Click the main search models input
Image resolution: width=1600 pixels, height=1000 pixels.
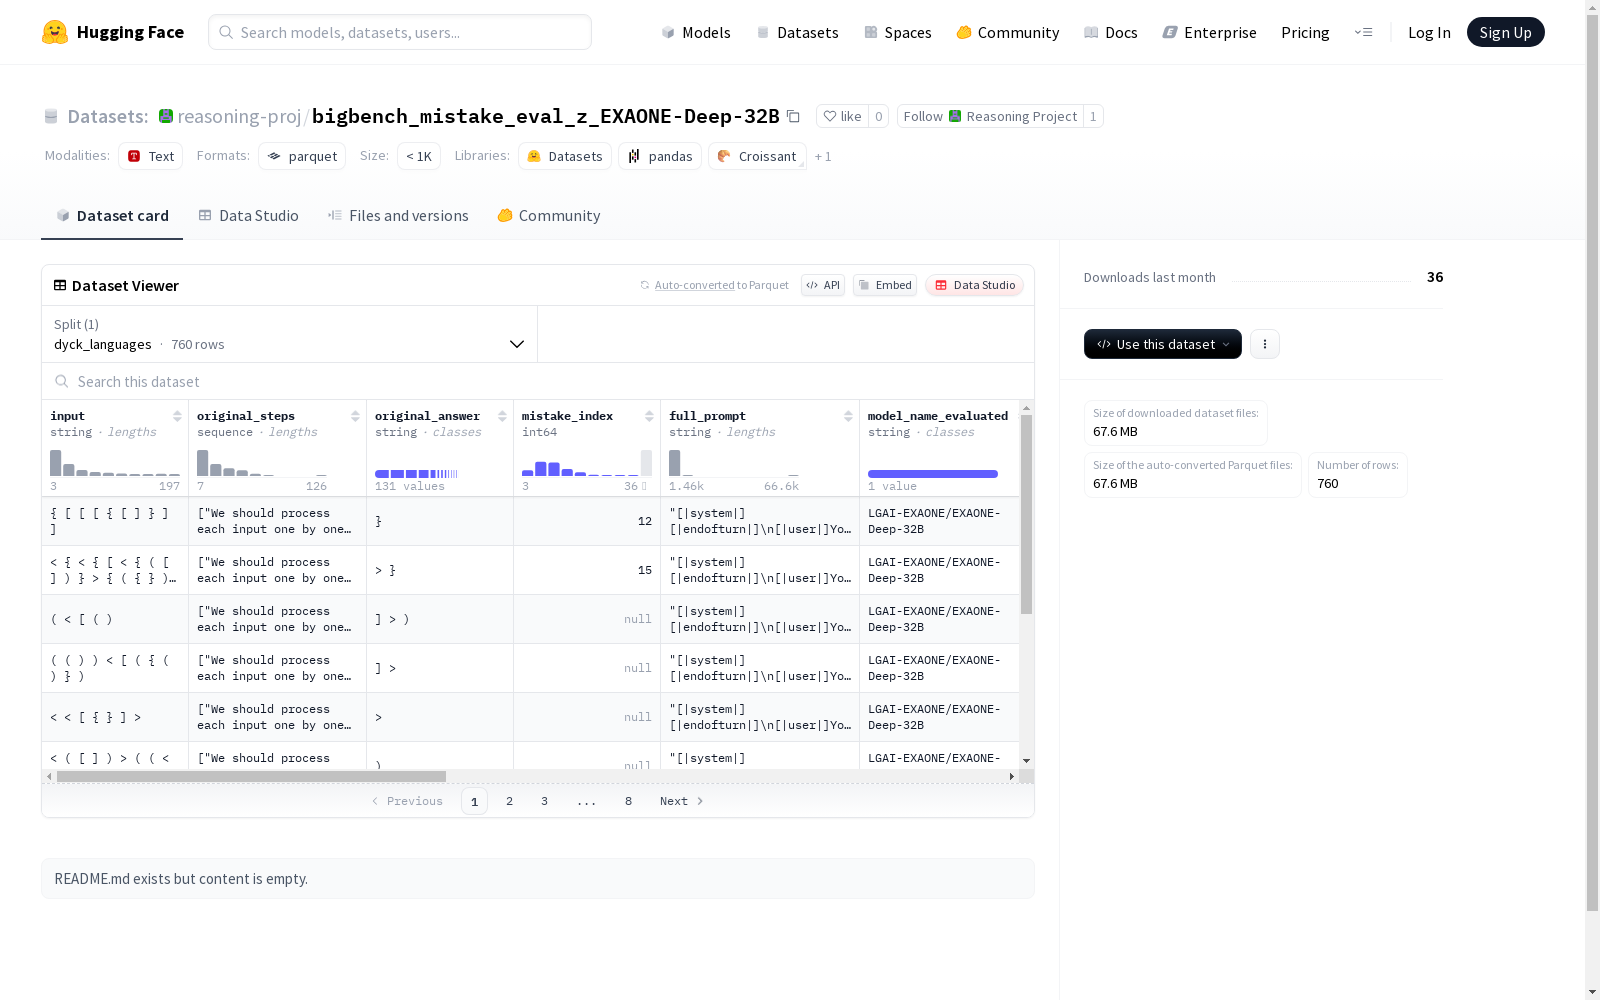400,32
